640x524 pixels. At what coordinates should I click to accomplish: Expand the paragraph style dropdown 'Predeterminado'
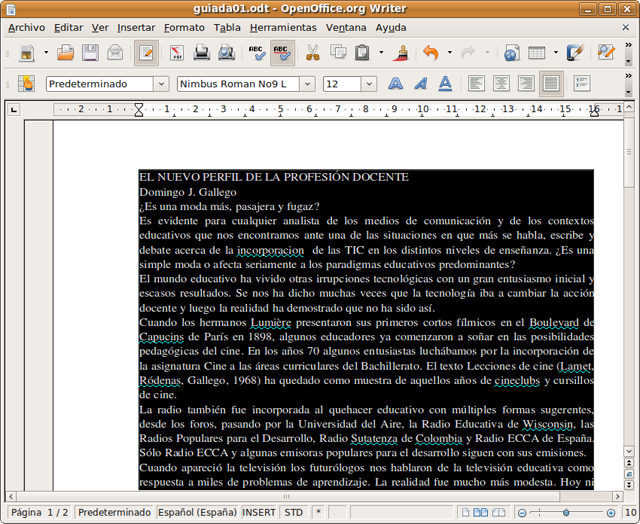(160, 84)
